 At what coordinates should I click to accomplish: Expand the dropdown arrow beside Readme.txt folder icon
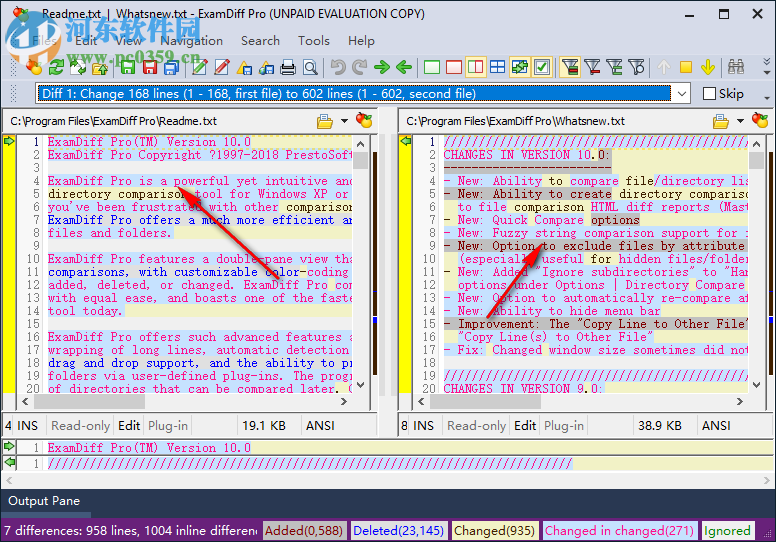[344, 121]
